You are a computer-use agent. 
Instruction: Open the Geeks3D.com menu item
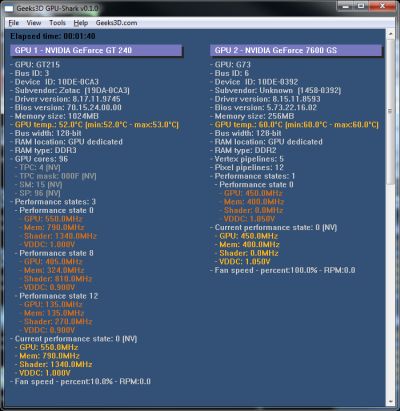(x=116, y=23)
